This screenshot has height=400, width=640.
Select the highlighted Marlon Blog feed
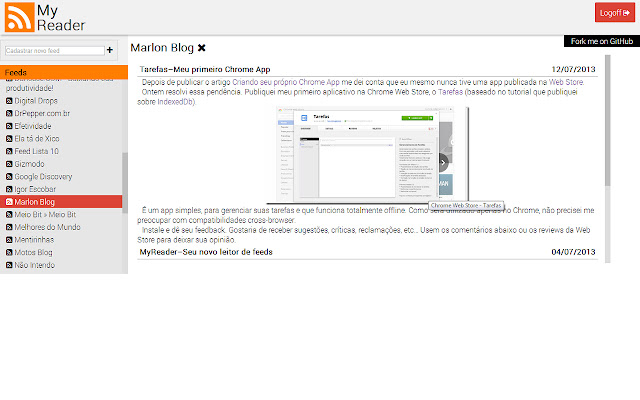pyautogui.click(x=61, y=202)
